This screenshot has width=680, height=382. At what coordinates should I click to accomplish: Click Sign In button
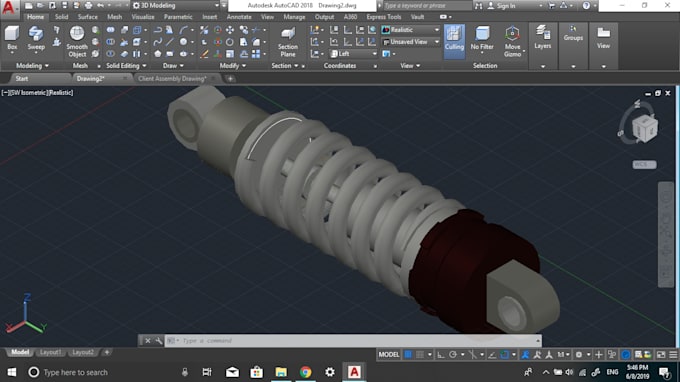click(501, 6)
